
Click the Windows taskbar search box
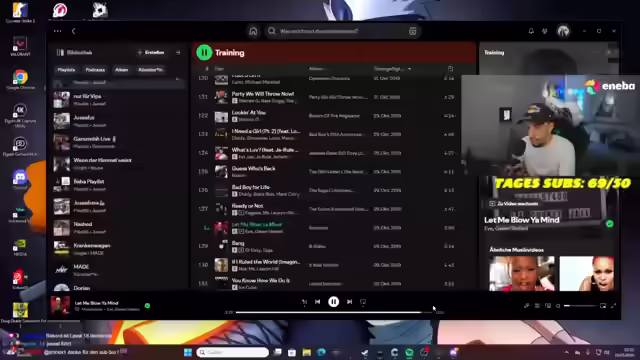(x=232, y=352)
